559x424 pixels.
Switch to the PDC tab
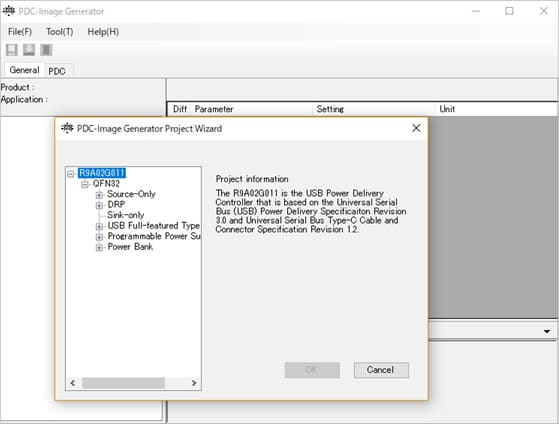57,71
